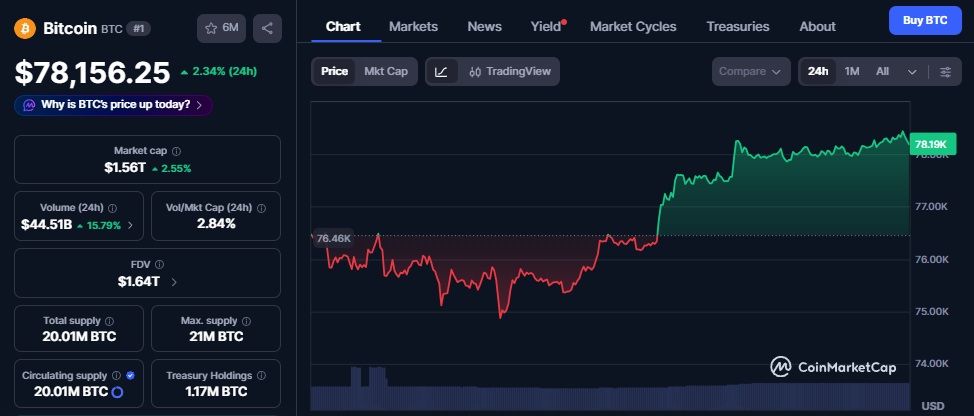Open the Market Cycles tab
Image resolution: width=974 pixels, height=416 pixels.
coord(633,27)
